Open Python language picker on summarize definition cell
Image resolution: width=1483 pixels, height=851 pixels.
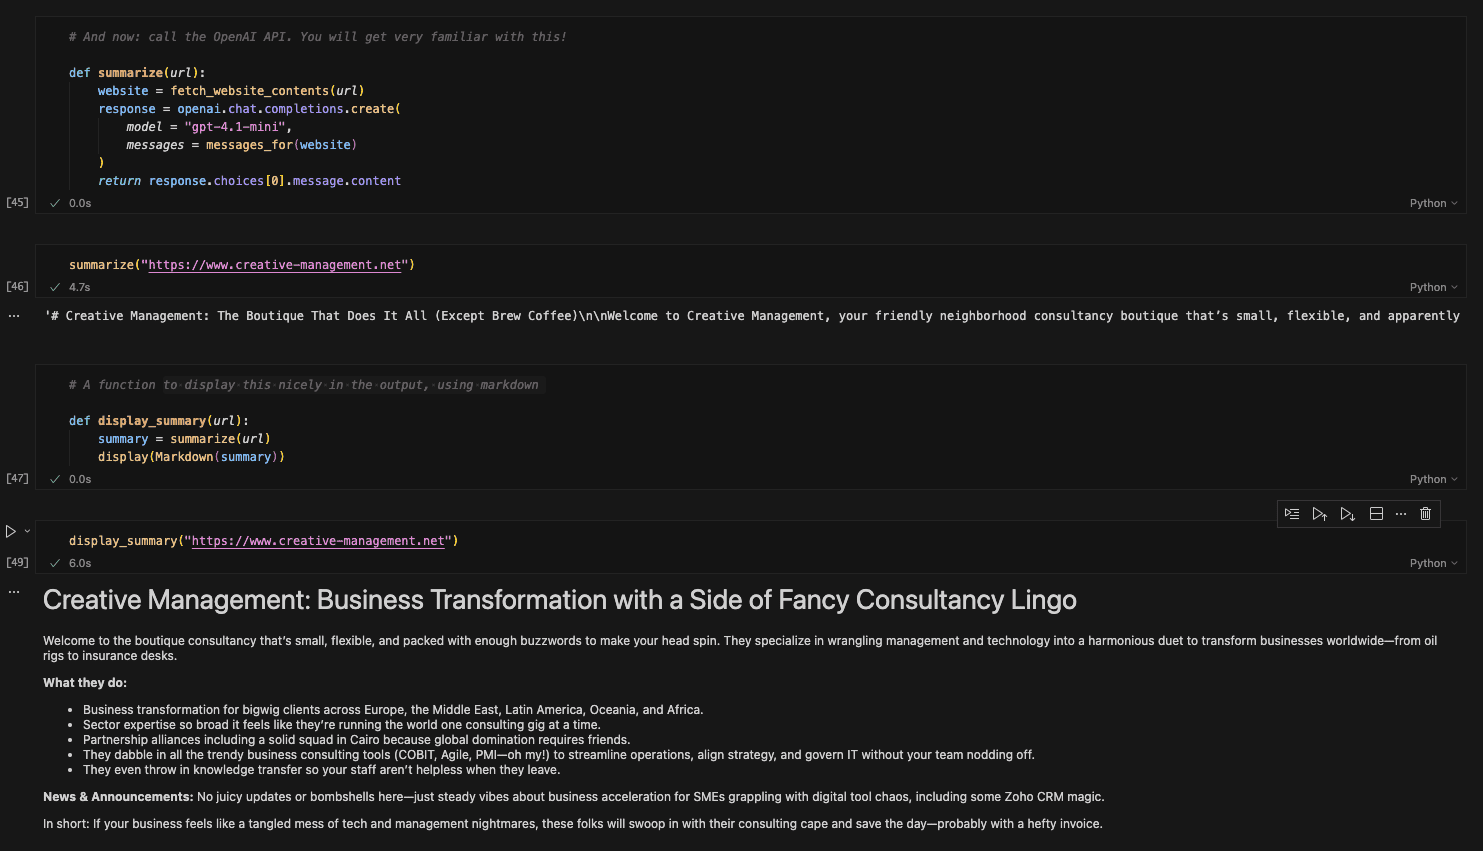tap(1433, 203)
